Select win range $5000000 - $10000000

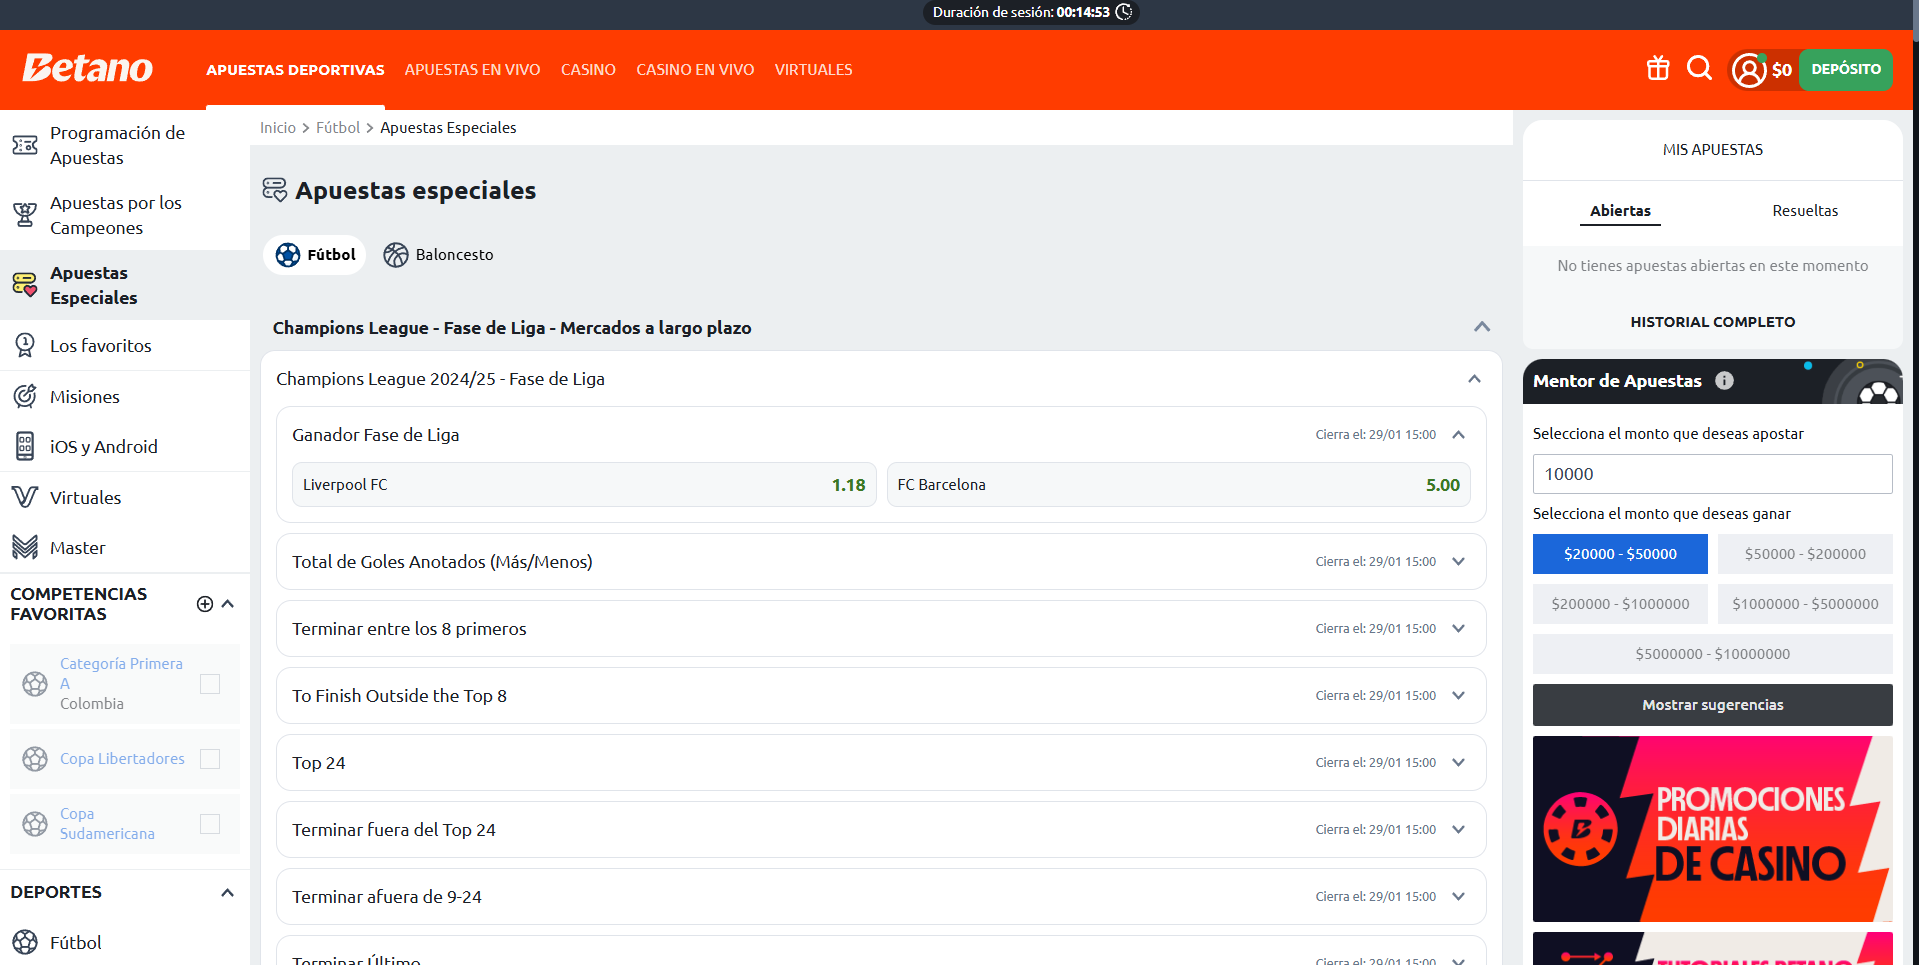coord(1713,654)
